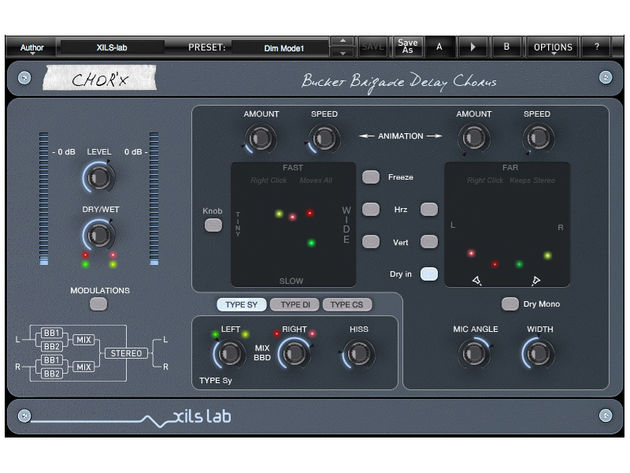The height and width of the screenshot is (473, 630).
Task: Click the A-to-B copy arrow button
Action: [472, 47]
